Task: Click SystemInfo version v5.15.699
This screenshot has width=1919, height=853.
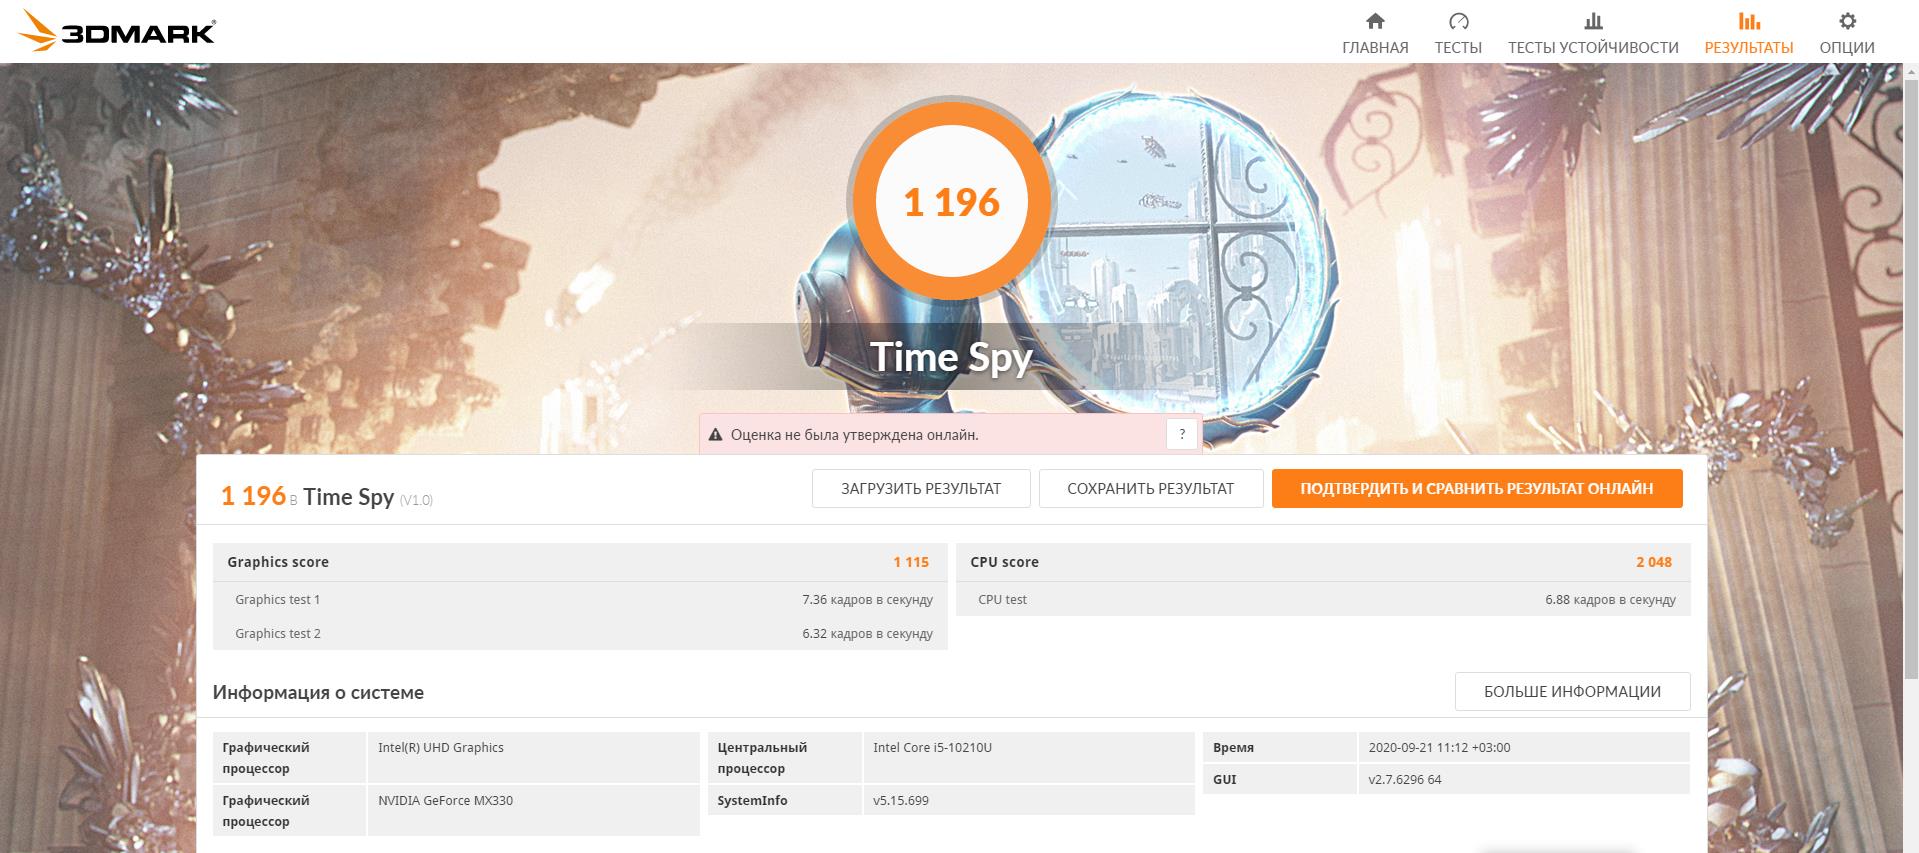Action: click(x=901, y=801)
